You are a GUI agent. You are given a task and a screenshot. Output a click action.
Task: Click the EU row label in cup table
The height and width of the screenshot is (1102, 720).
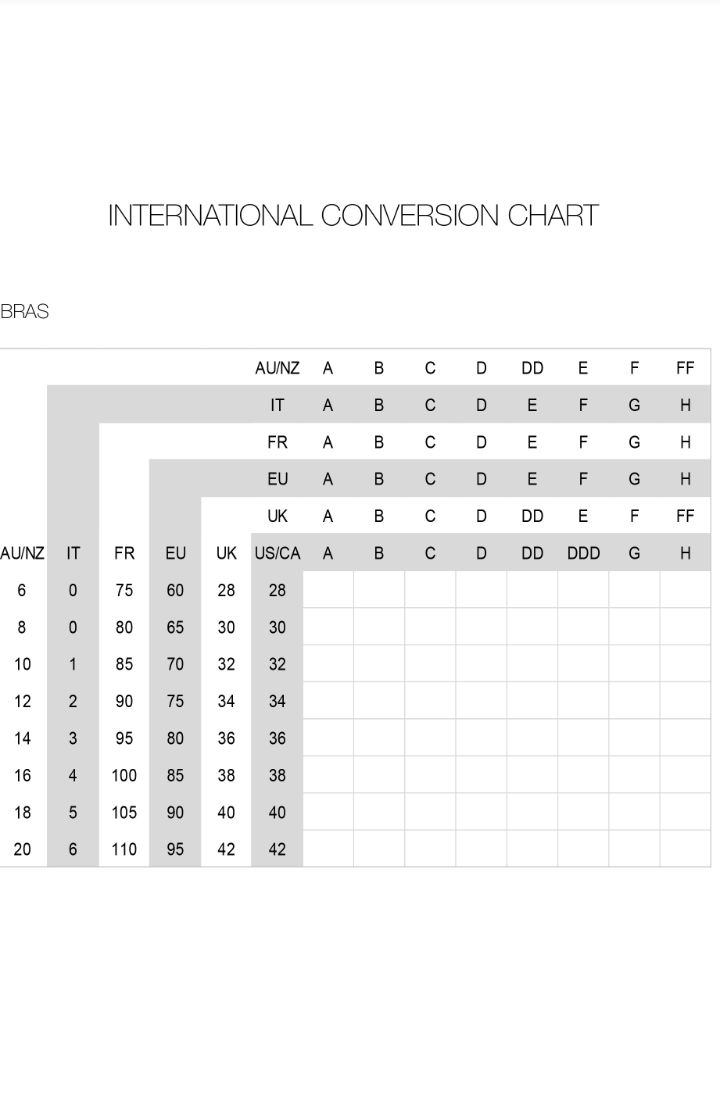click(277, 479)
